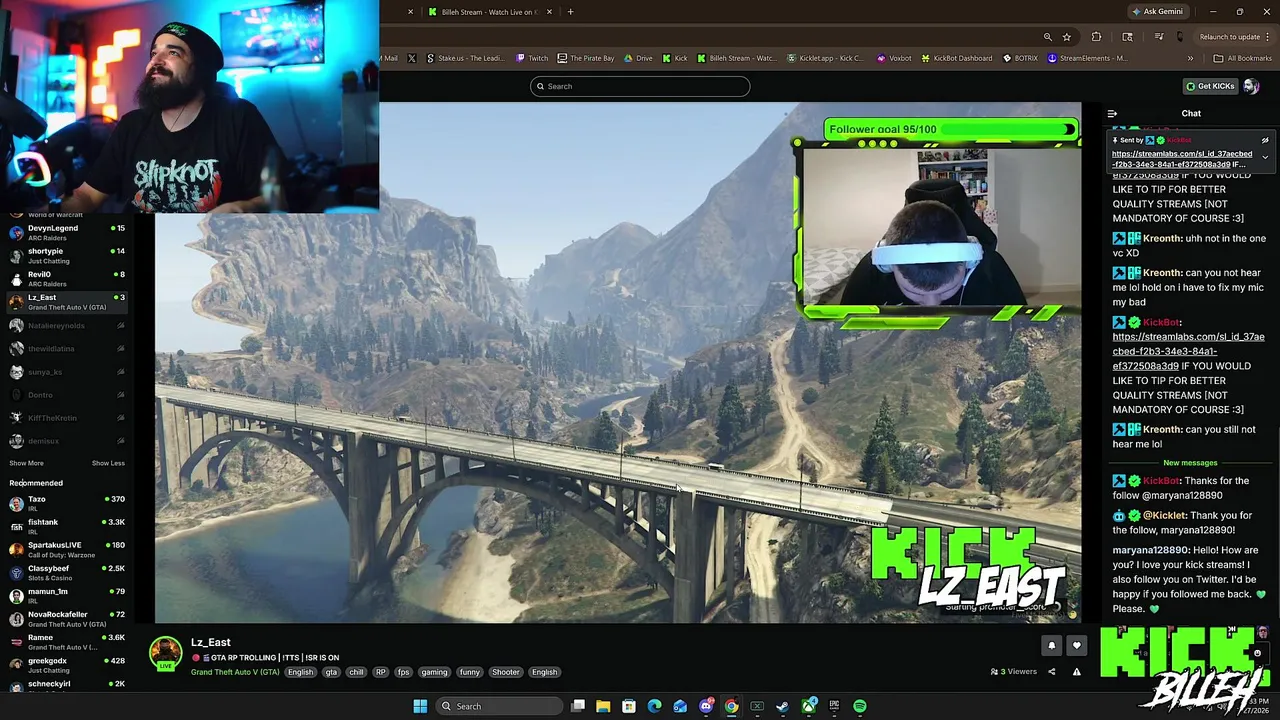The image size is (1280, 720).
Task: Open StreamElements bookmark
Action: [x=1087, y=58]
